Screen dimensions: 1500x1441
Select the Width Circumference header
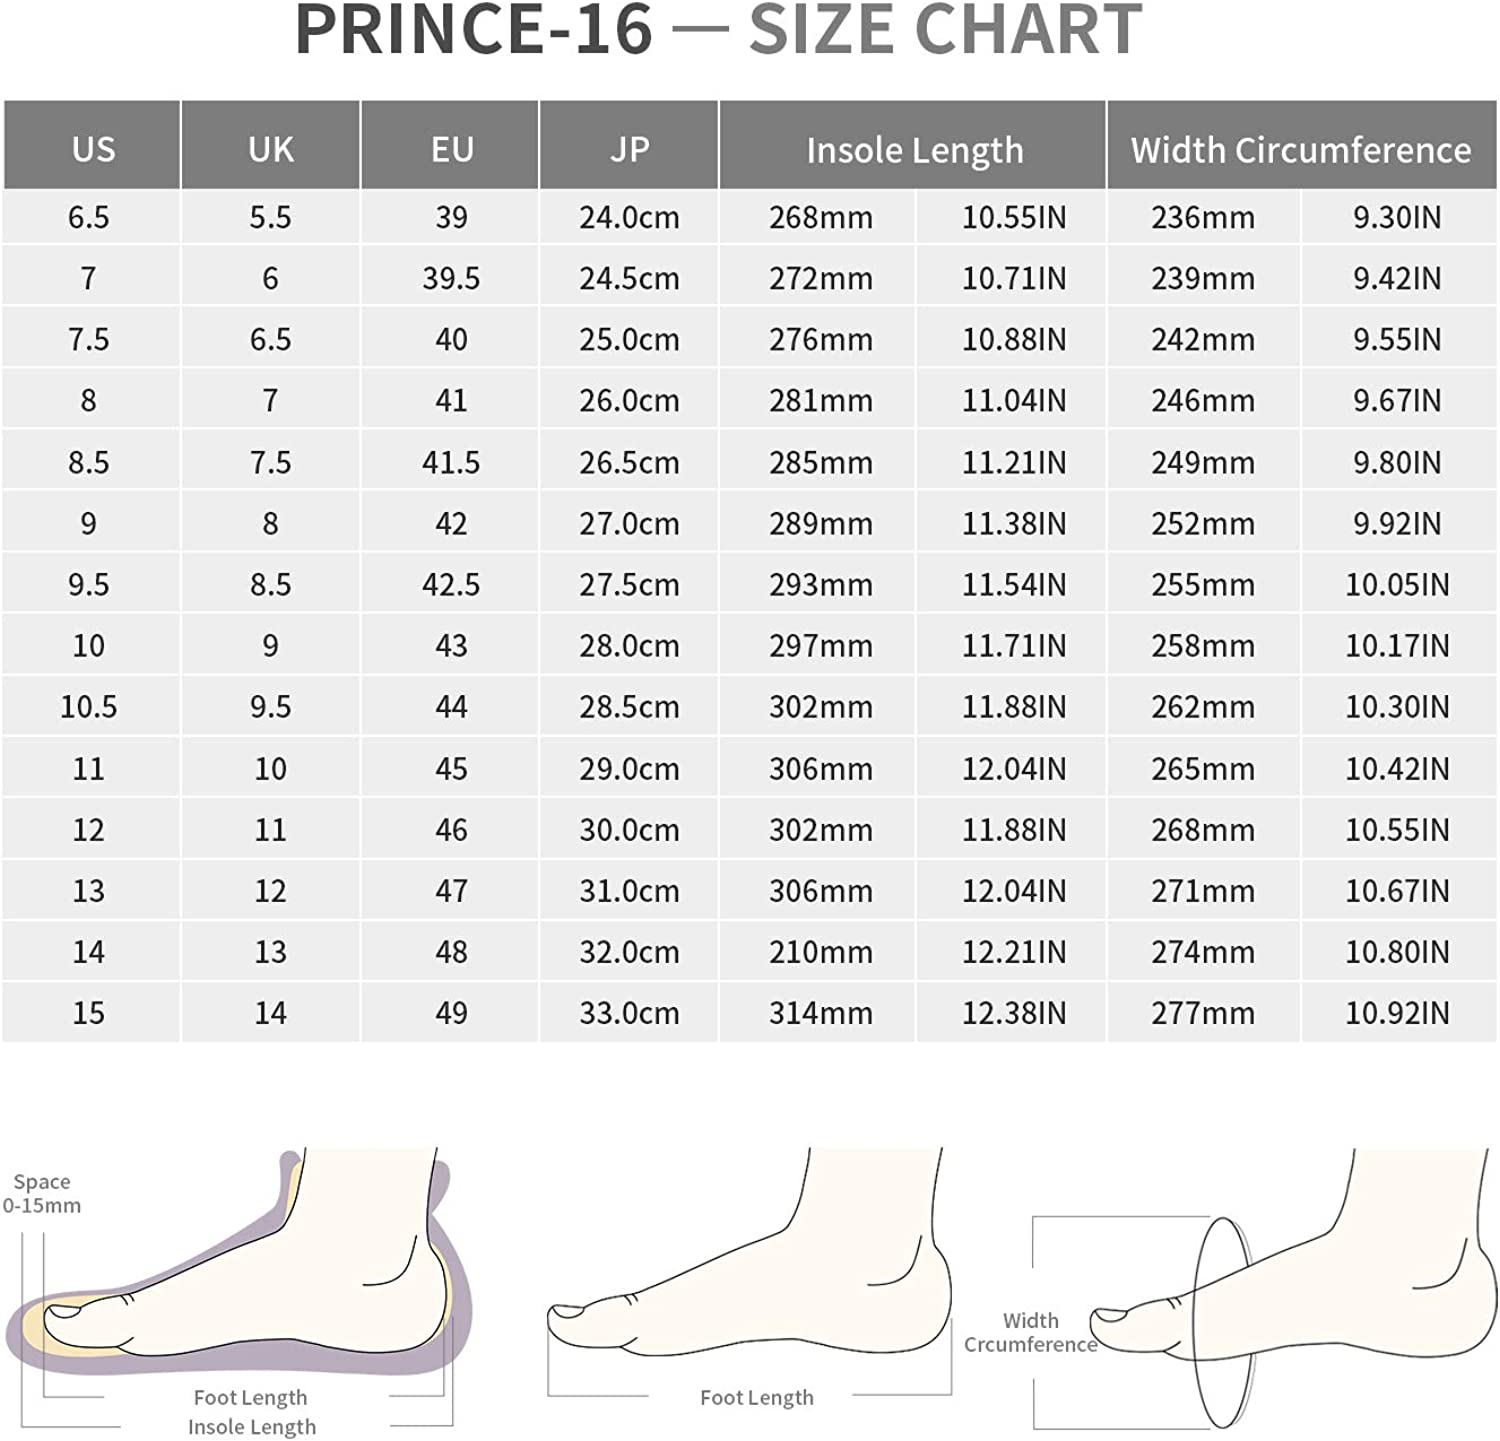pyautogui.click(x=1300, y=150)
